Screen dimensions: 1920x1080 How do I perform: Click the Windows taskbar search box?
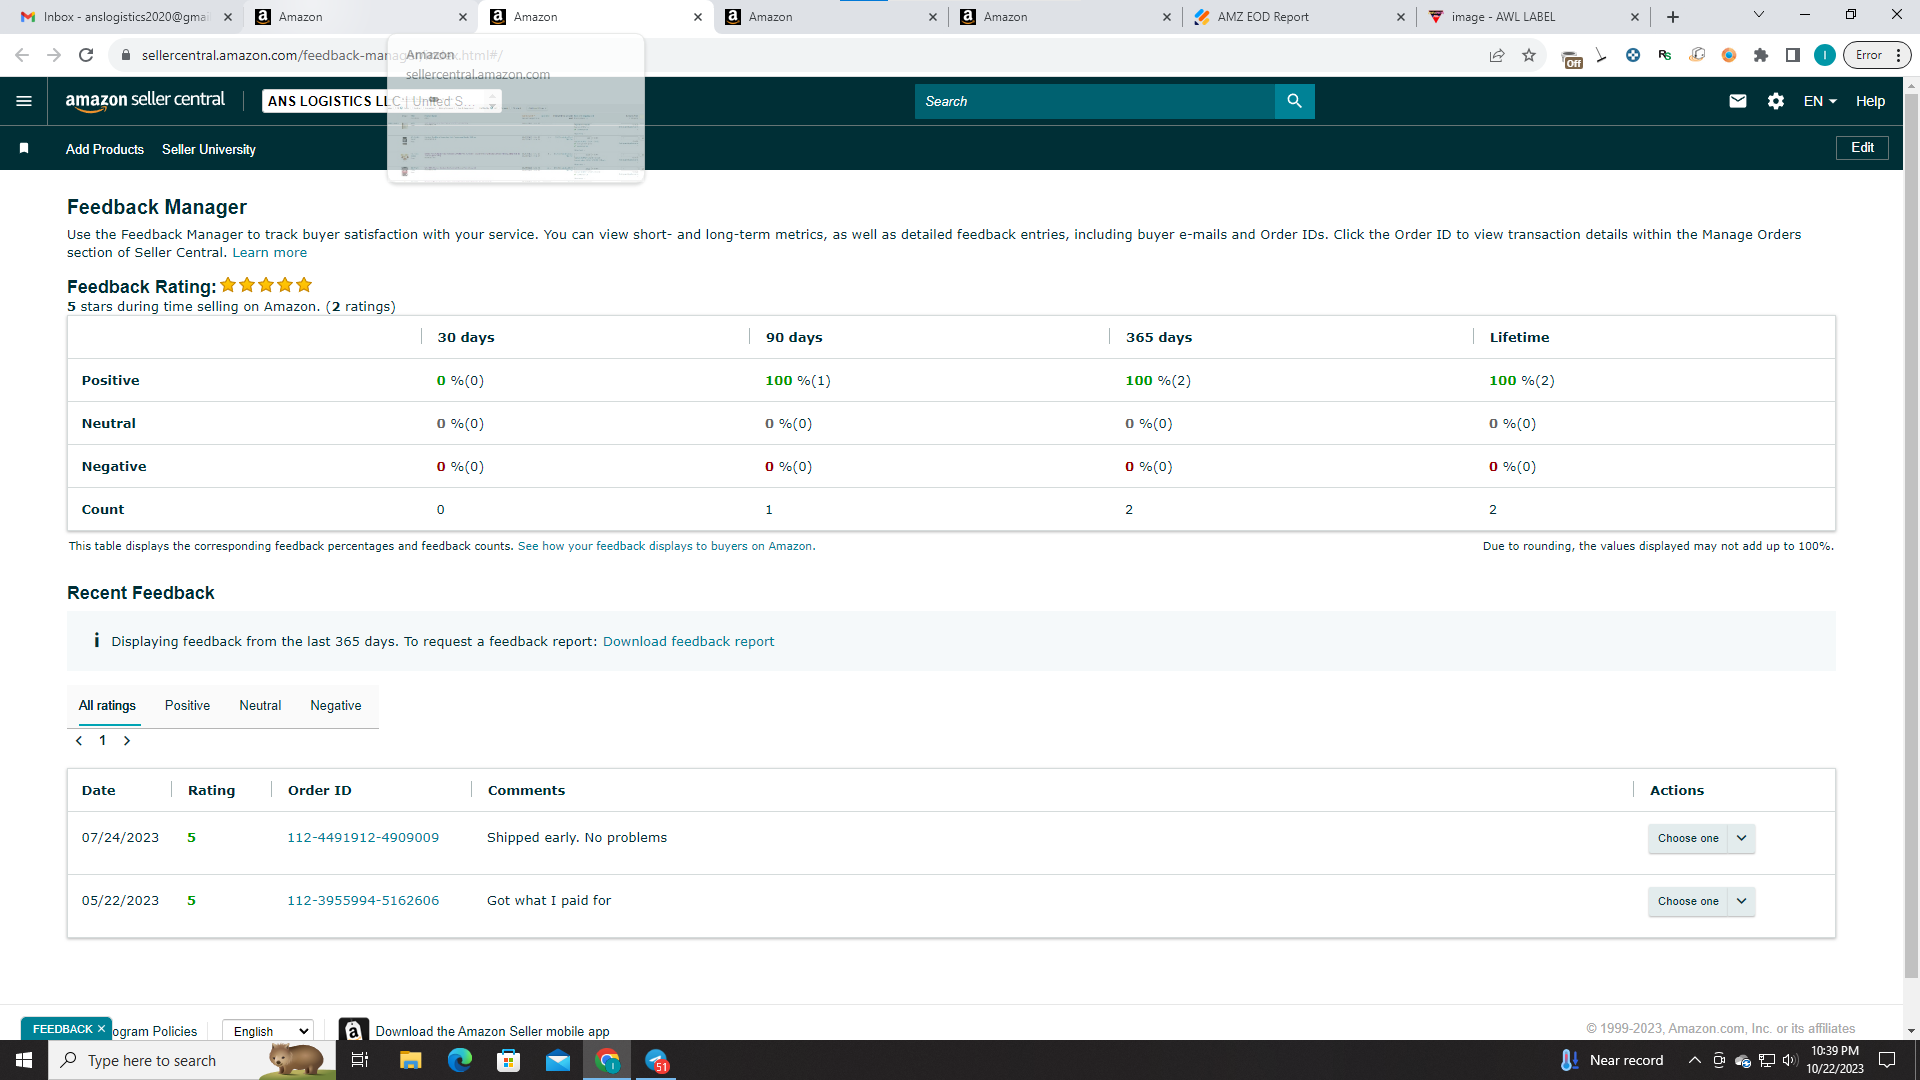point(192,1060)
